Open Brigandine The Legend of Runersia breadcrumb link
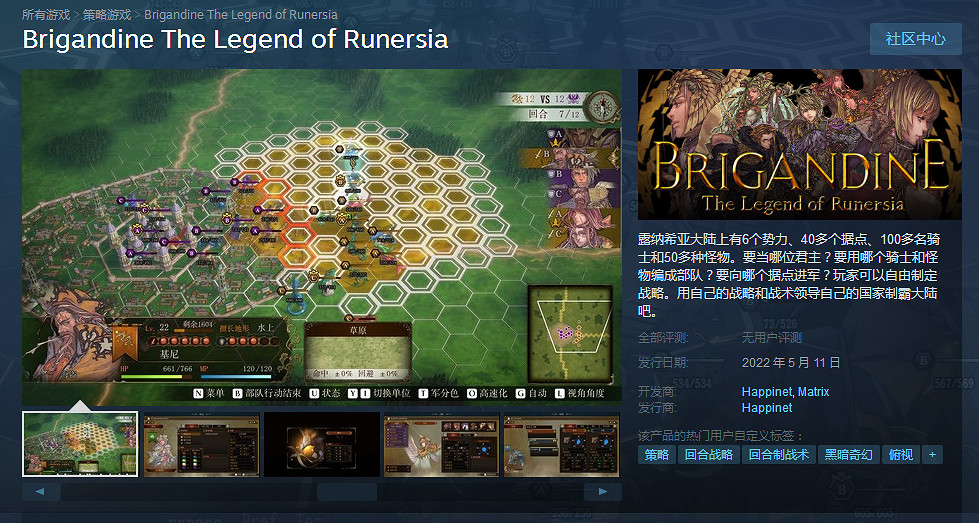Viewport: 979px width, 523px height. click(x=240, y=14)
